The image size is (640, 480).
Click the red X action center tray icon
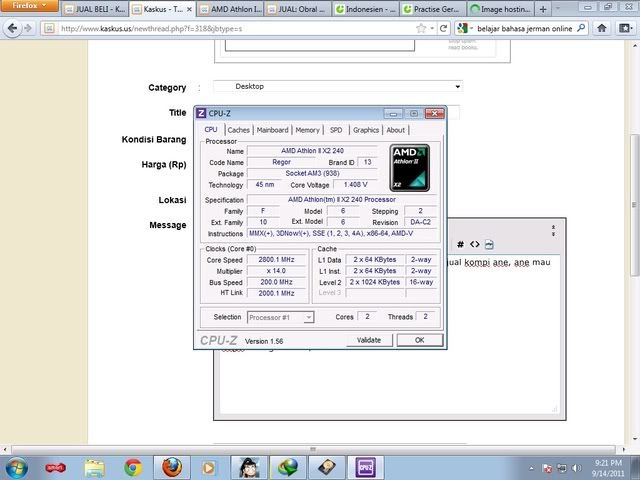(547, 468)
